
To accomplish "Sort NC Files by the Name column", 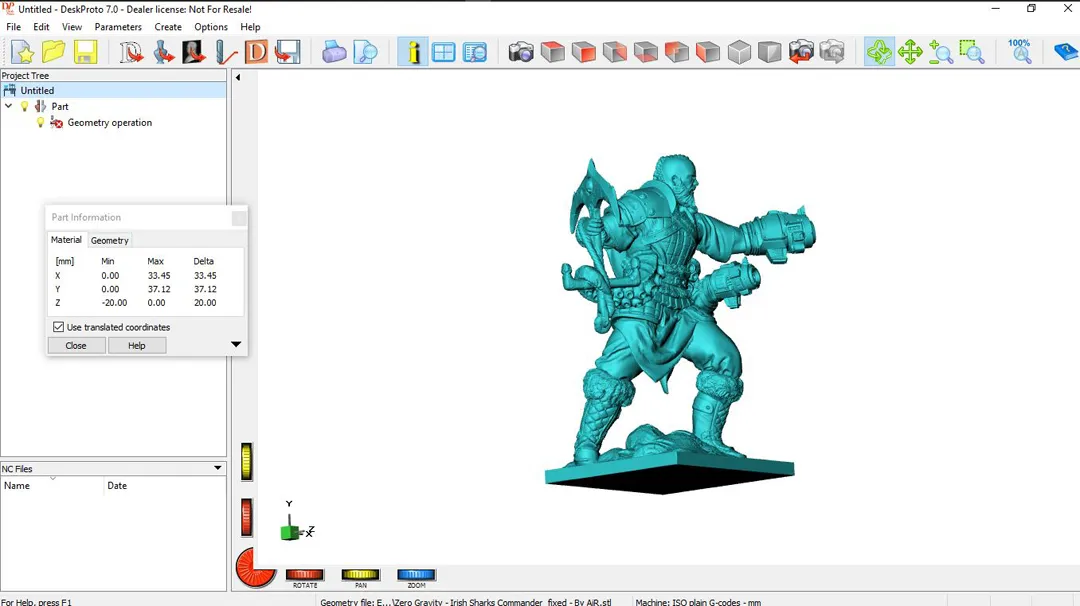I will (x=52, y=485).
